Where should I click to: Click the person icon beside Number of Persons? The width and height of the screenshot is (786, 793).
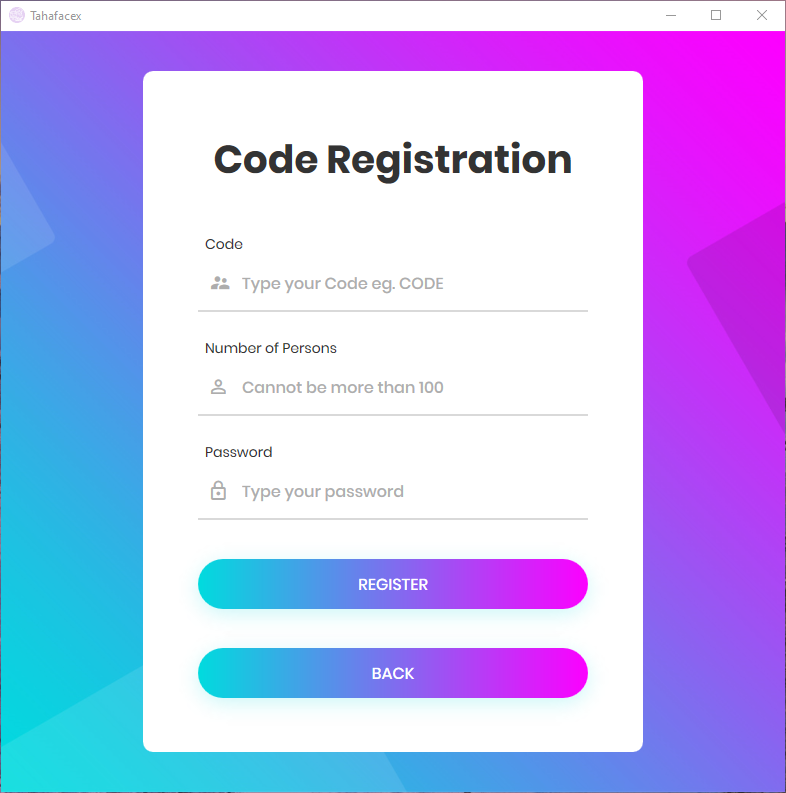click(x=219, y=387)
